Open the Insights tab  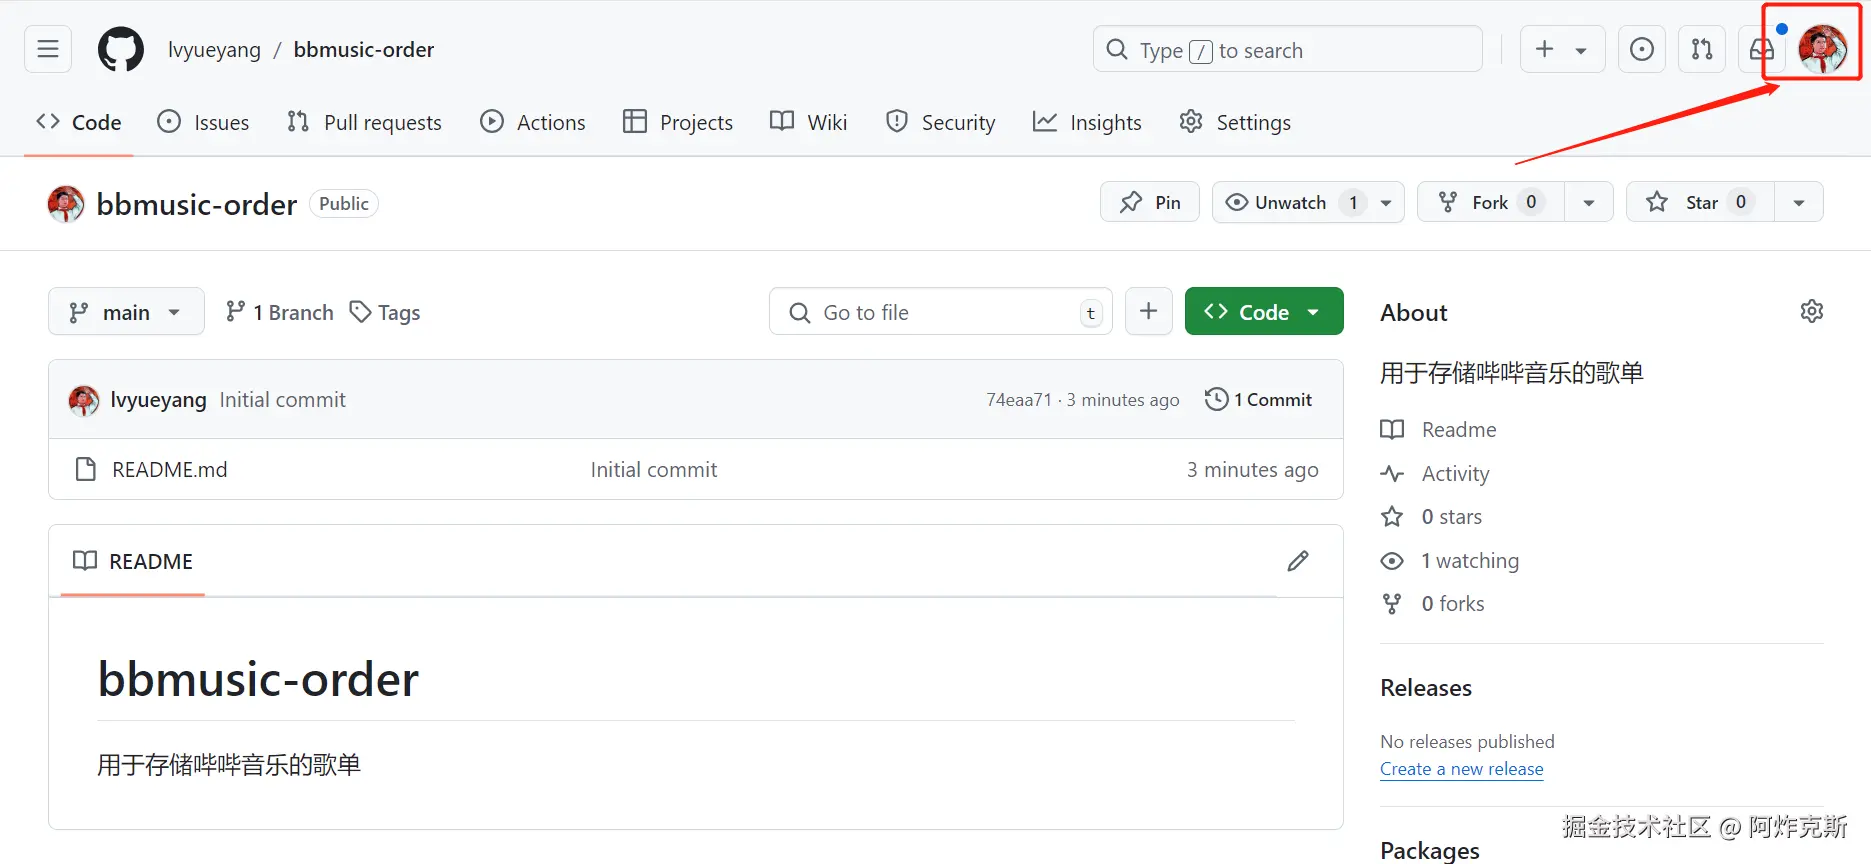tap(1087, 122)
